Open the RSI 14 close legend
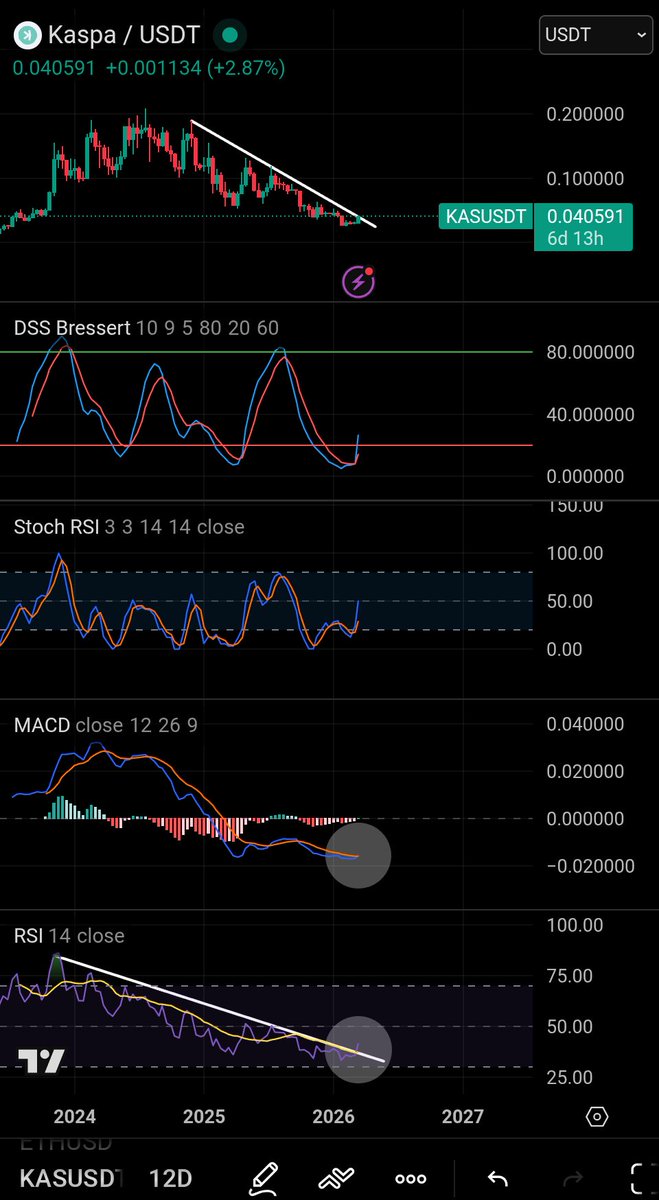The image size is (659, 1200). 69,936
